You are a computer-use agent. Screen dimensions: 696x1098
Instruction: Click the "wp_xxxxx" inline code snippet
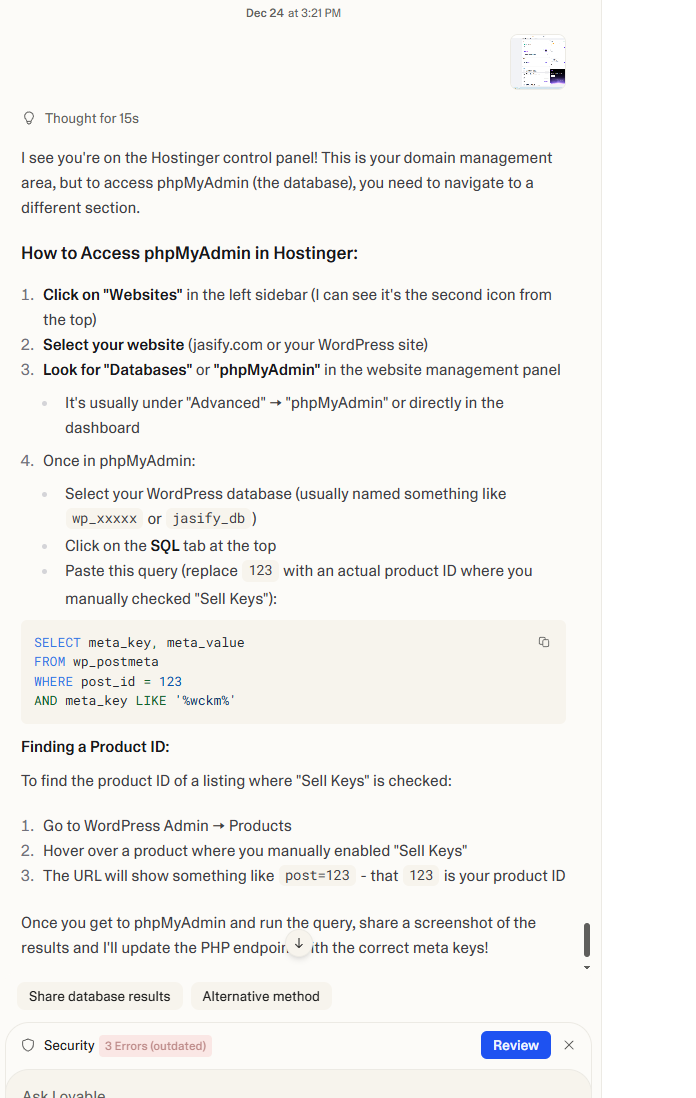point(104,519)
